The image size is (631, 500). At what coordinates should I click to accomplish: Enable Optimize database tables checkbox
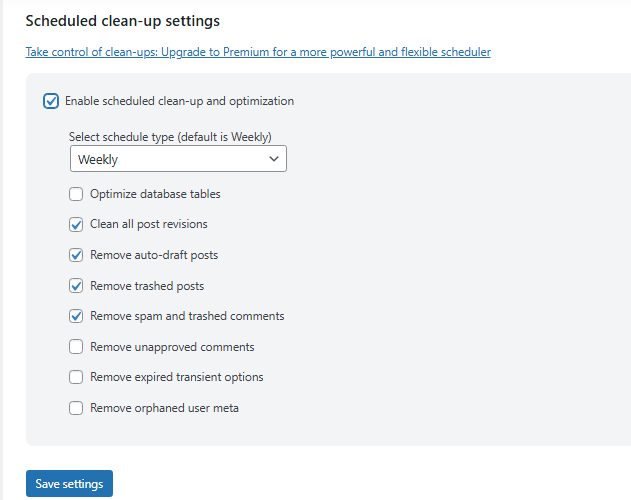pos(76,194)
